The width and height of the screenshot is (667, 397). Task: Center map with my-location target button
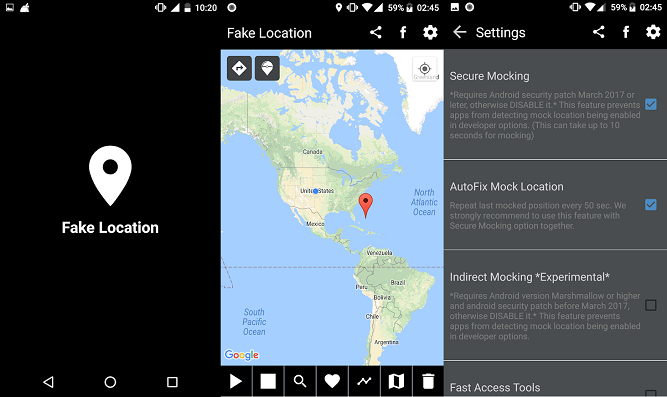425,69
